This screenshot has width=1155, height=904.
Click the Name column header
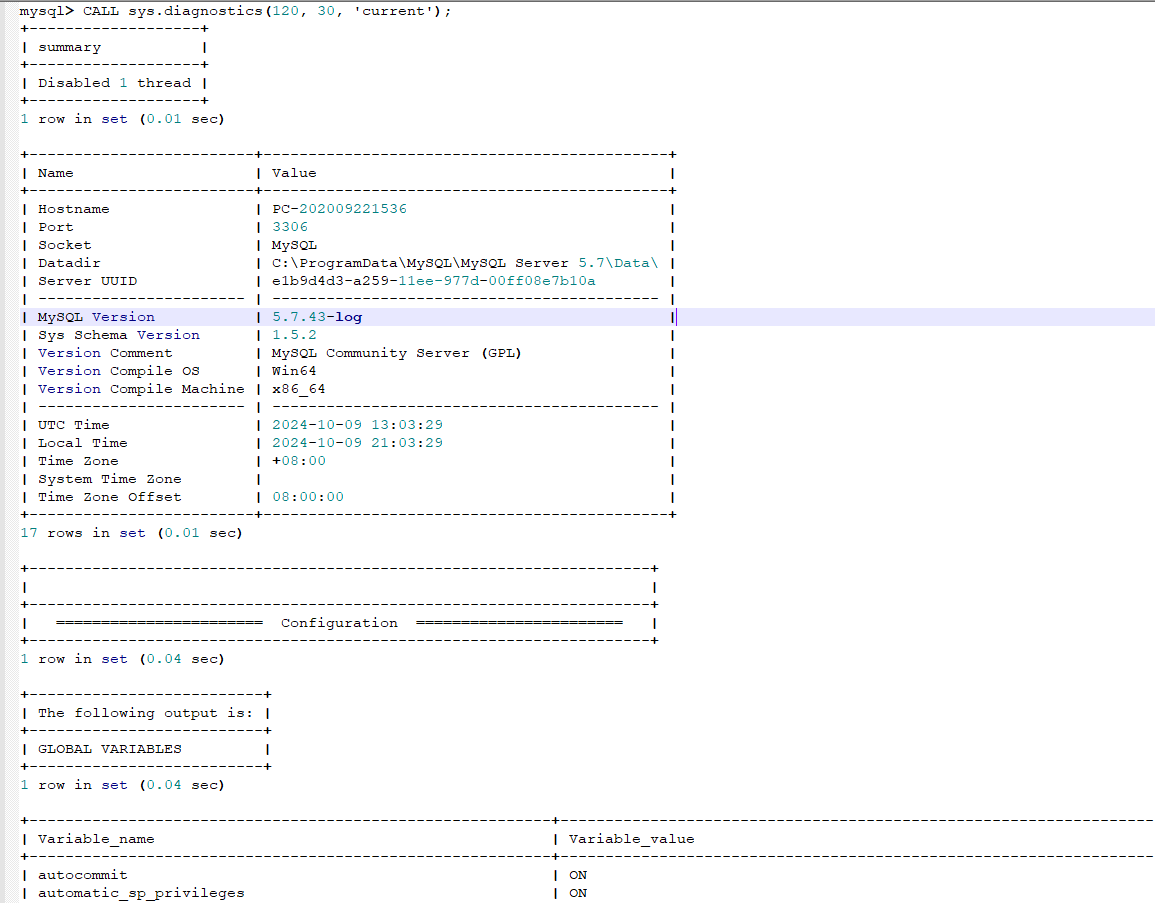[x=56, y=173]
